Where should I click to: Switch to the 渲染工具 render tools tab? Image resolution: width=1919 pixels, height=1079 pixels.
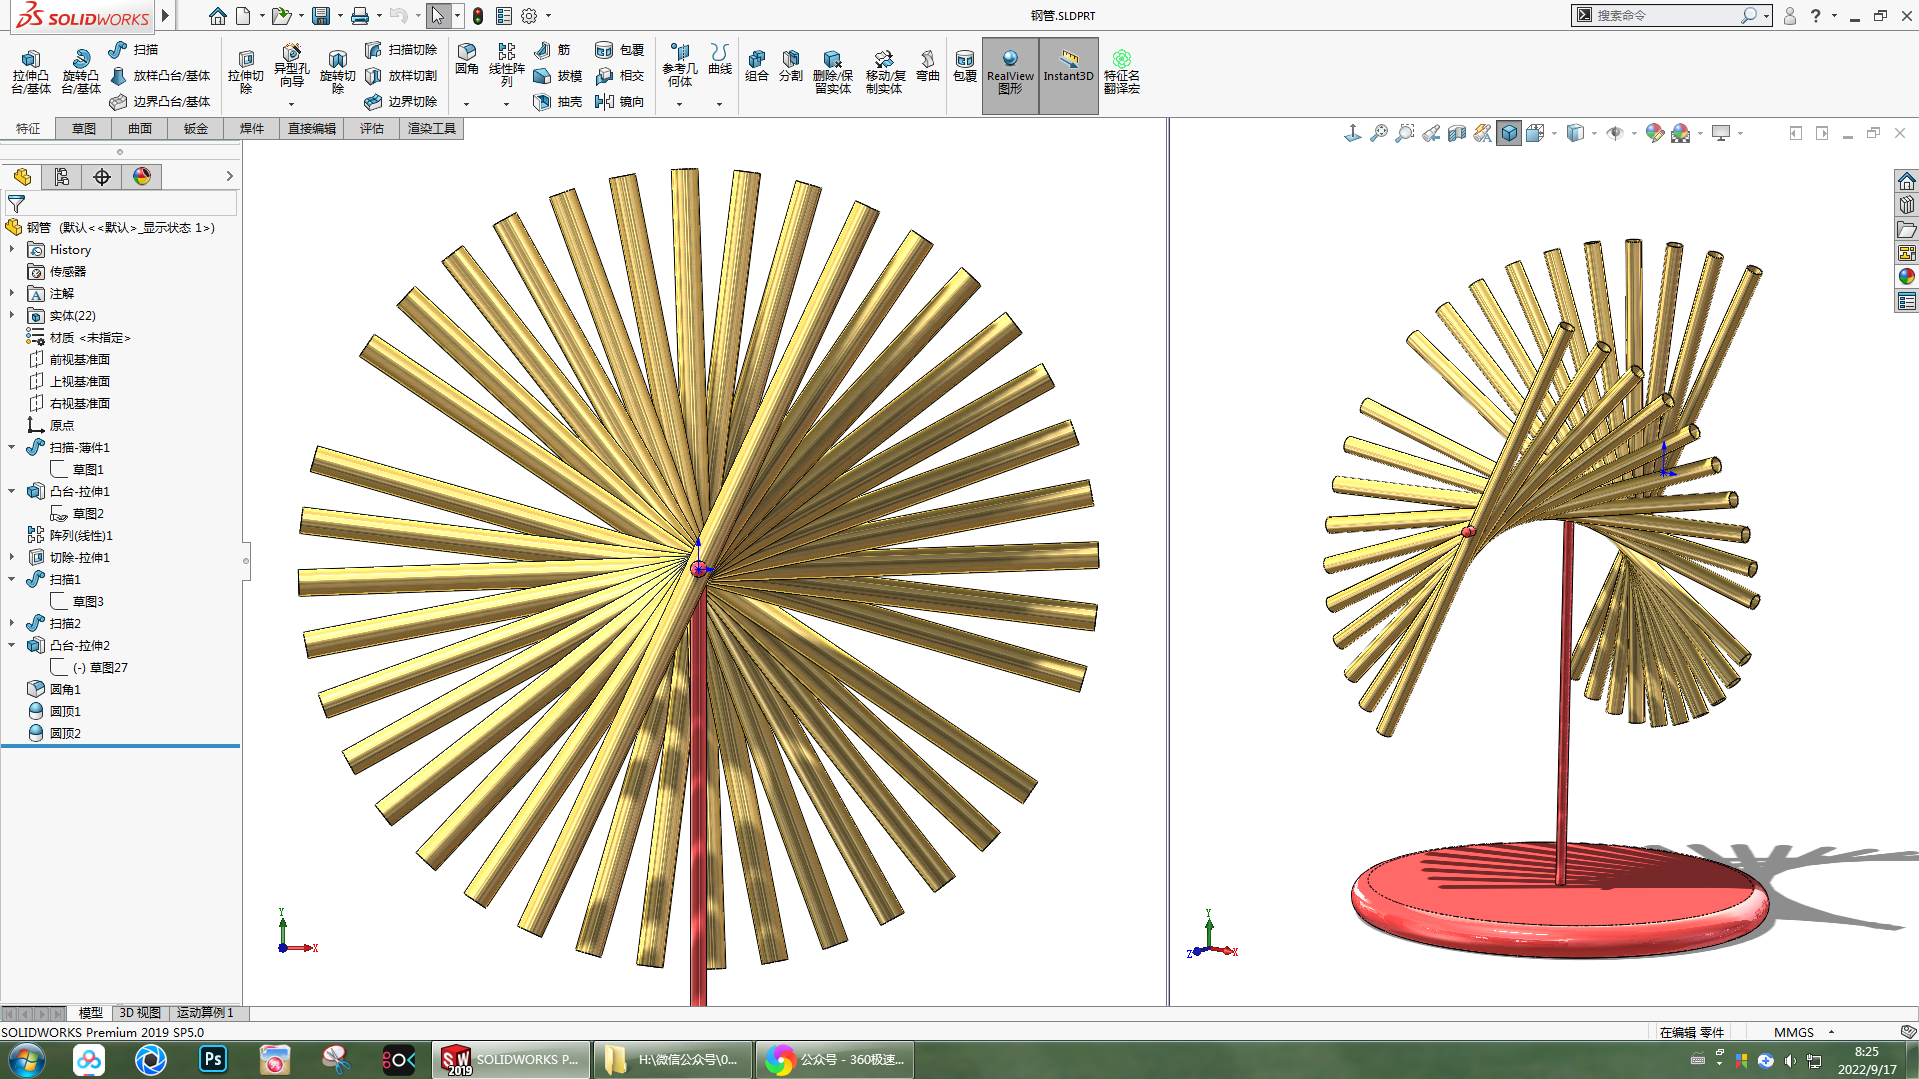pyautogui.click(x=432, y=129)
